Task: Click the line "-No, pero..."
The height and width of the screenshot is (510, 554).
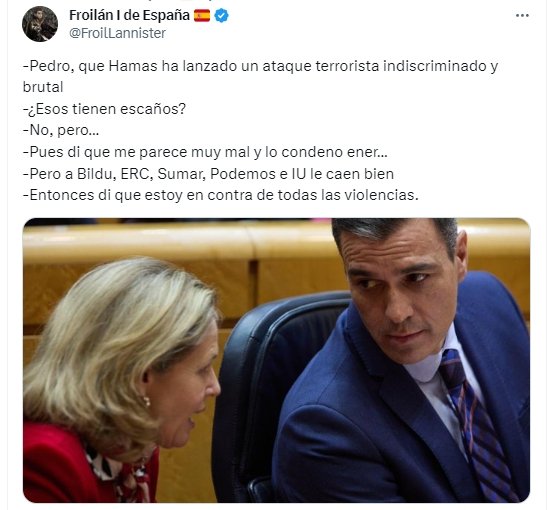Action: [x=61, y=130]
